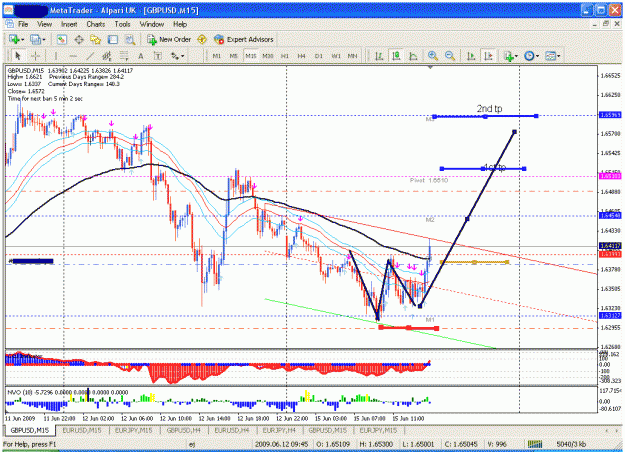Open the View menu
Viewport: 625px width, 452px height.
coord(44,24)
